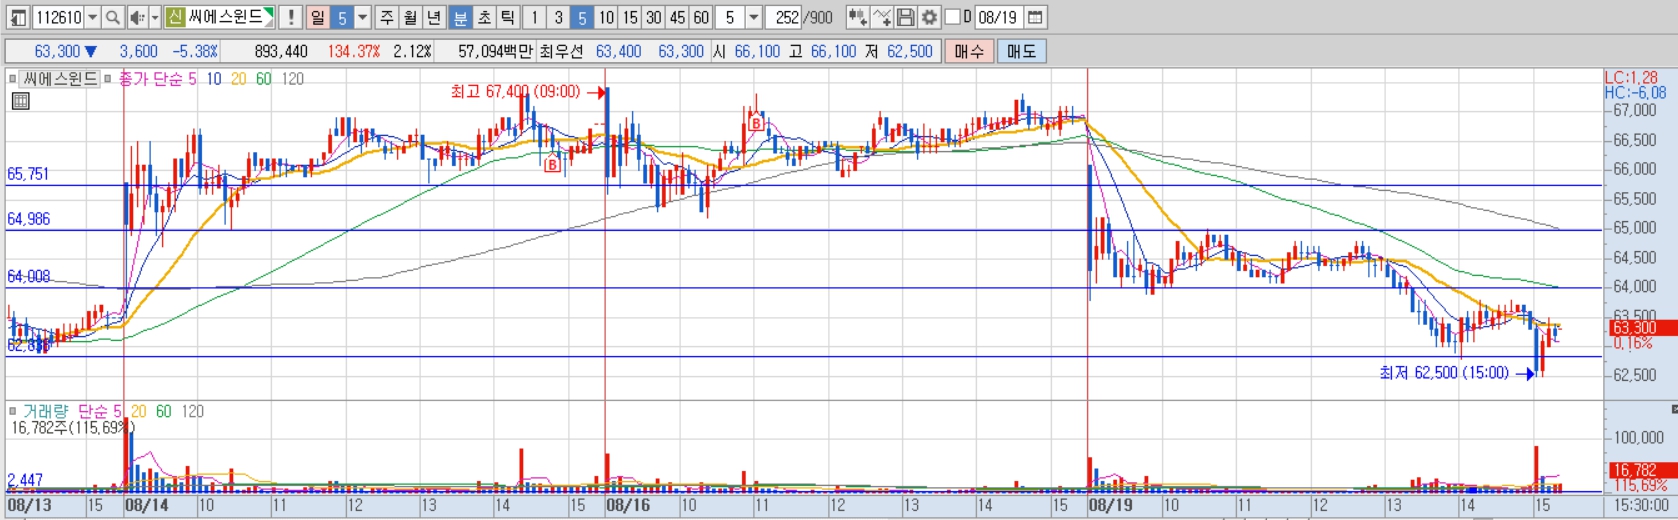Click the custom interval field showing 5

pyautogui.click(x=730, y=17)
